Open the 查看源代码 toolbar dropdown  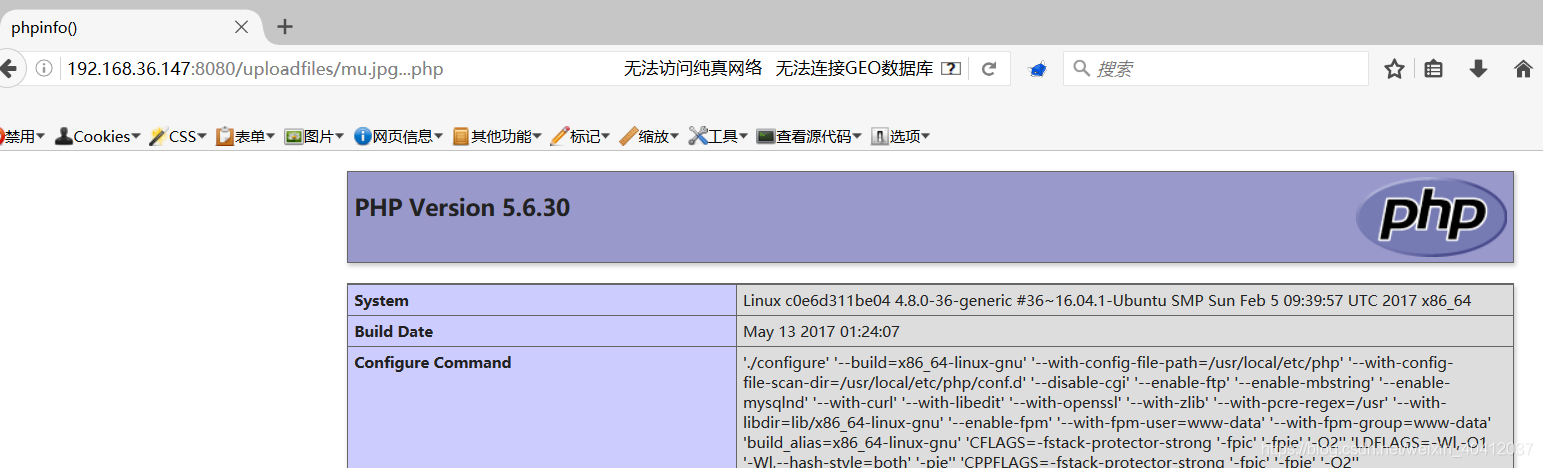809,137
